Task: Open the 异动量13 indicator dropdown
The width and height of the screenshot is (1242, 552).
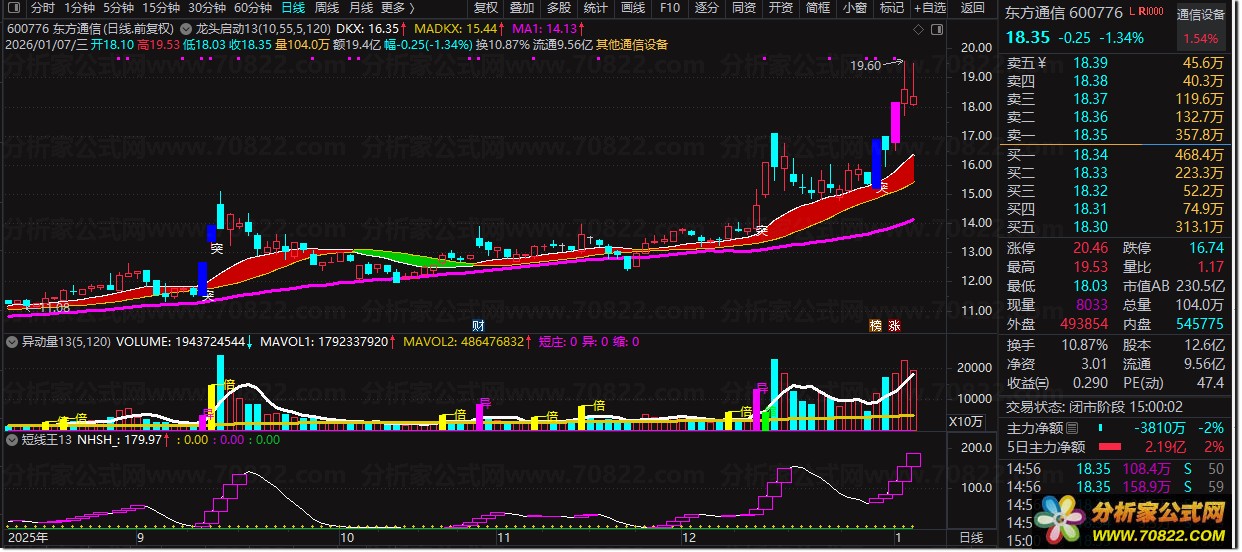Action: click(x=13, y=342)
